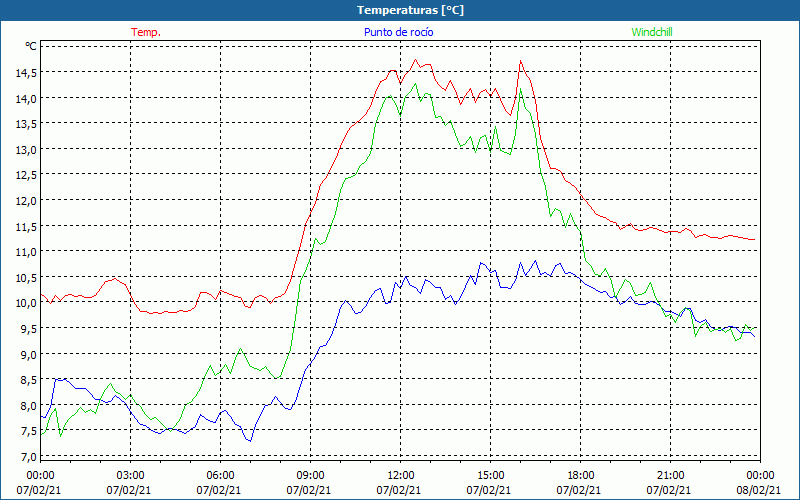The height and width of the screenshot is (500, 800).
Task: Click the 12,0 y-axis value
Action: pyautogui.click(x=26, y=201)
